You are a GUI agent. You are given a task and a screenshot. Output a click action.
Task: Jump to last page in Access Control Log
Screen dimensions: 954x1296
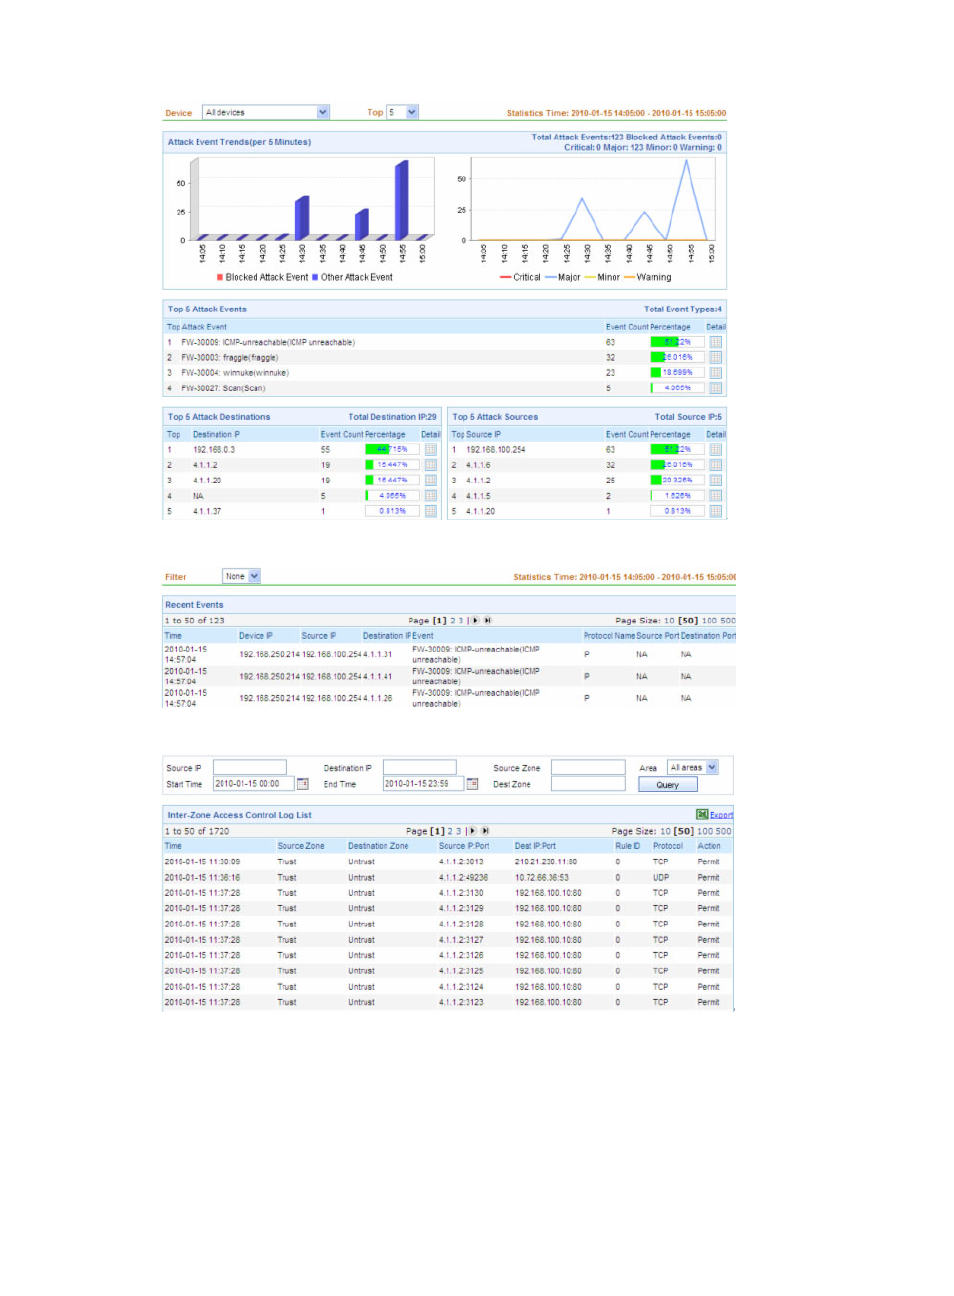pyautogui.click(x=485, y=831)
